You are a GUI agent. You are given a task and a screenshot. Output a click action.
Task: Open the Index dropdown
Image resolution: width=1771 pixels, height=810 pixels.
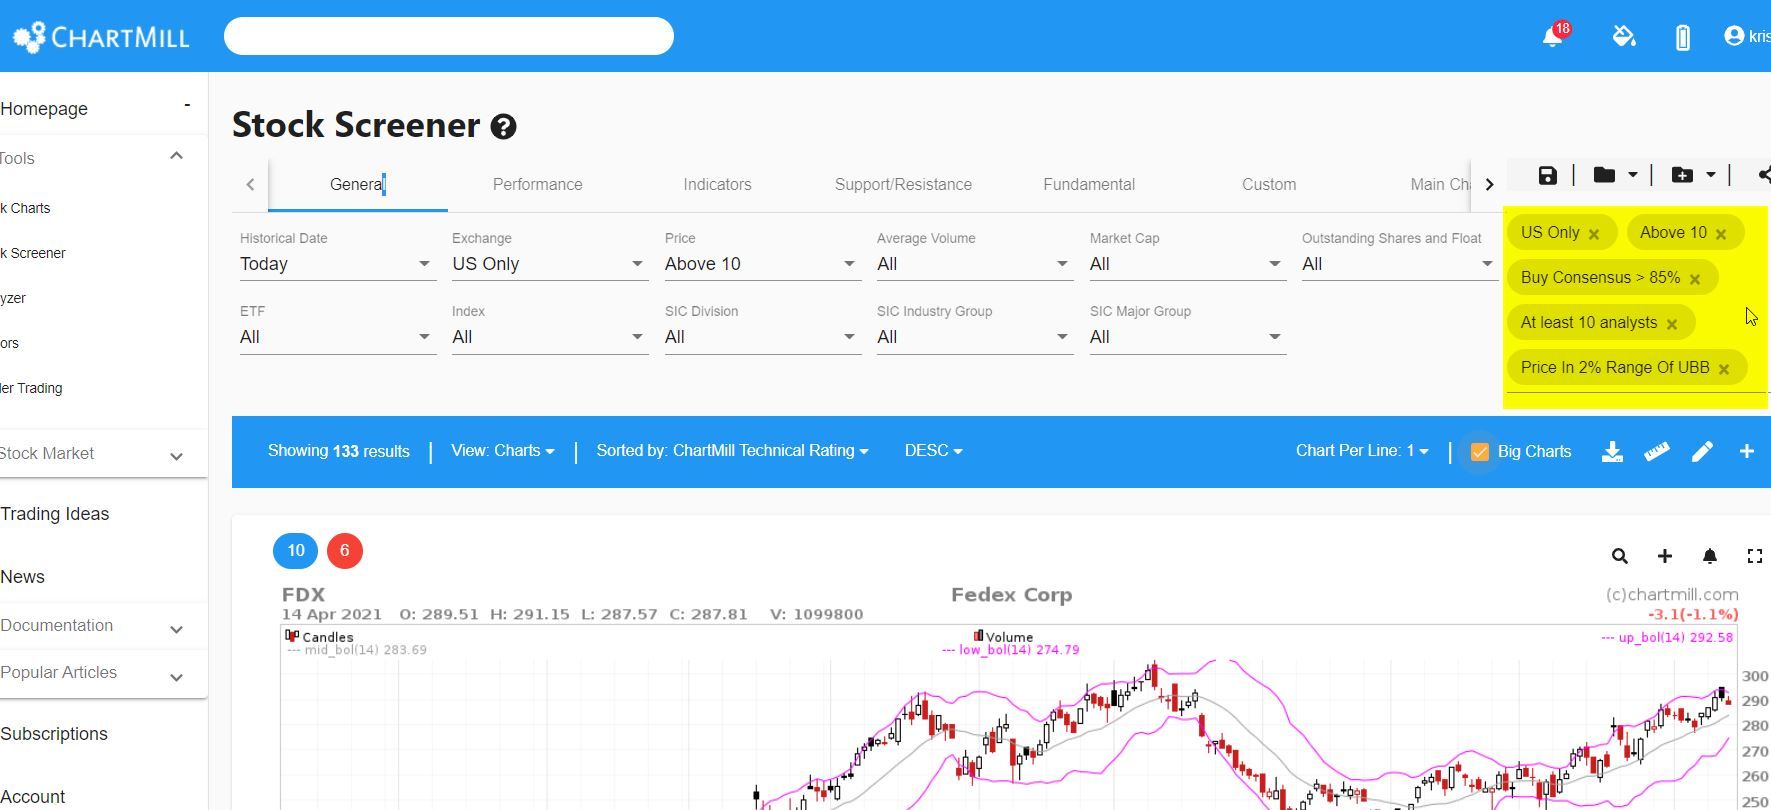point(548,337)
